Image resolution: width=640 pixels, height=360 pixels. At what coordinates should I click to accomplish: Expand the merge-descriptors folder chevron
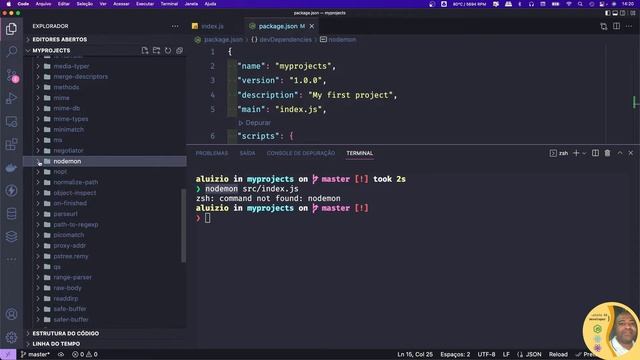pyautogui.click(x=38, y=77)
